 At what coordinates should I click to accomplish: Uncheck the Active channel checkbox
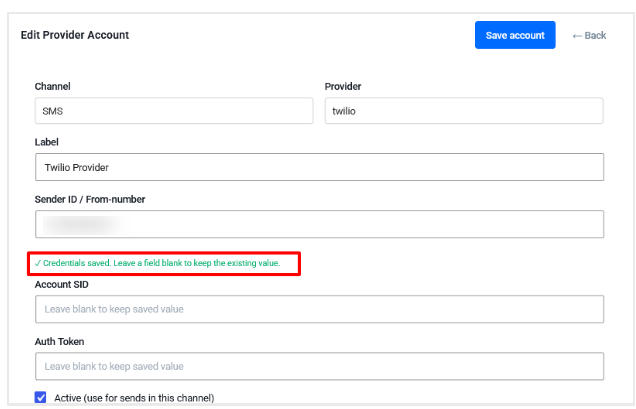pos(41,397)
